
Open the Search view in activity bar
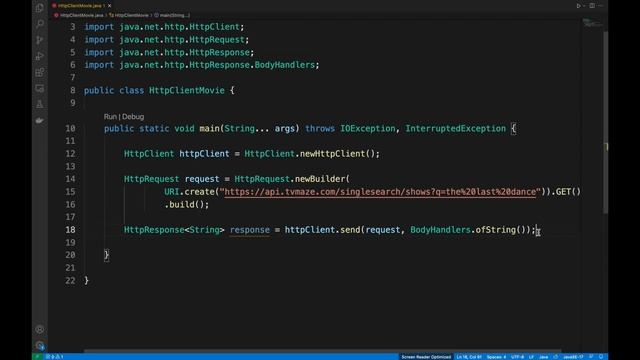point(40,23)
